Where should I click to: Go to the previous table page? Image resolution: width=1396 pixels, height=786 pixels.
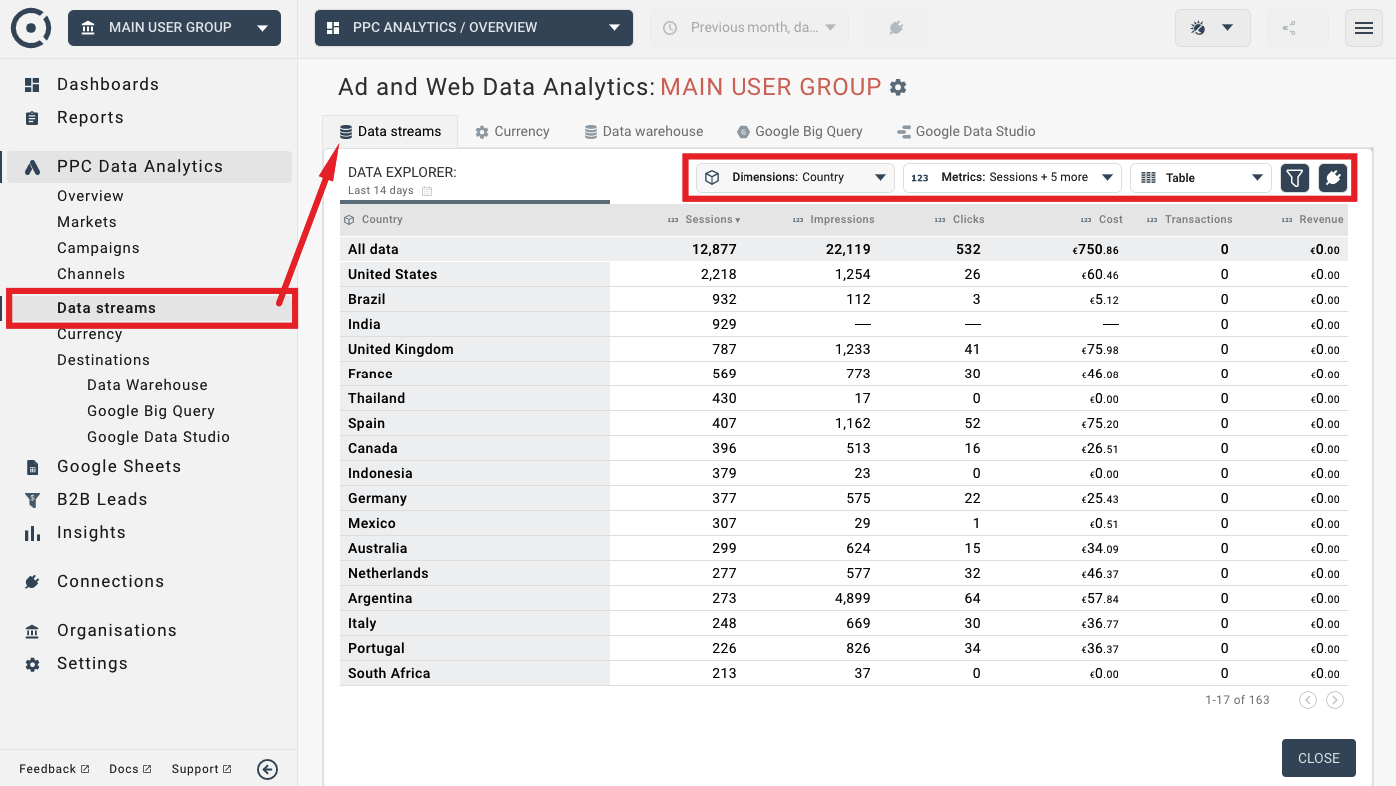click(1308, 700)
